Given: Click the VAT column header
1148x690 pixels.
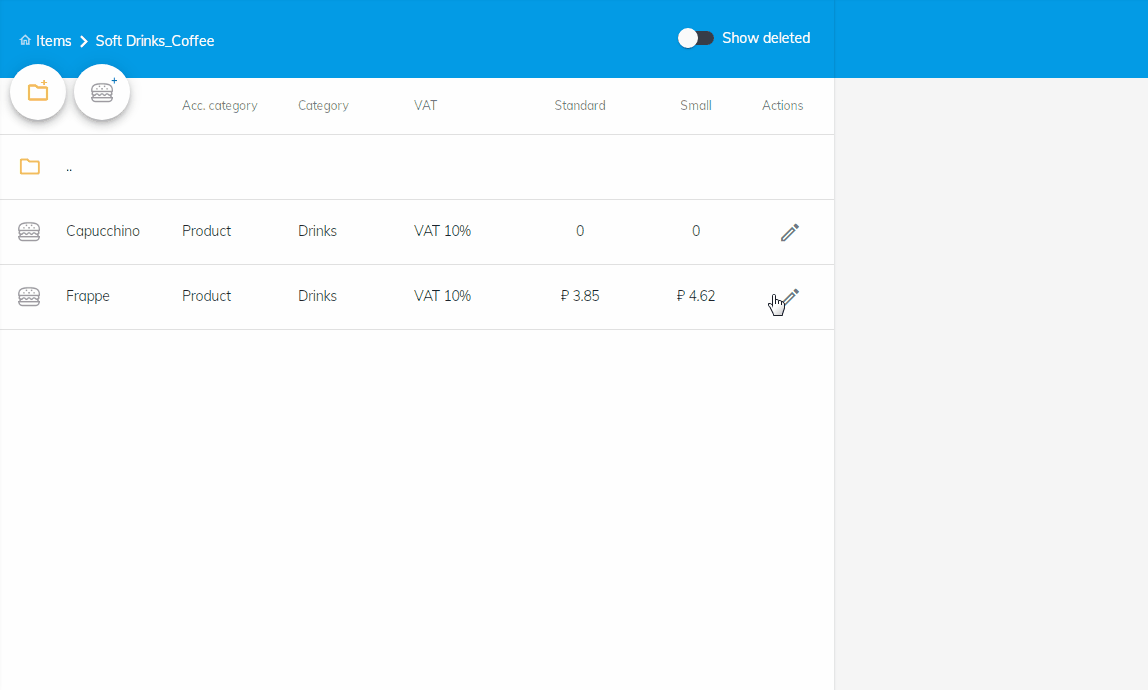Looking at the screenshot, I should 425,106.
